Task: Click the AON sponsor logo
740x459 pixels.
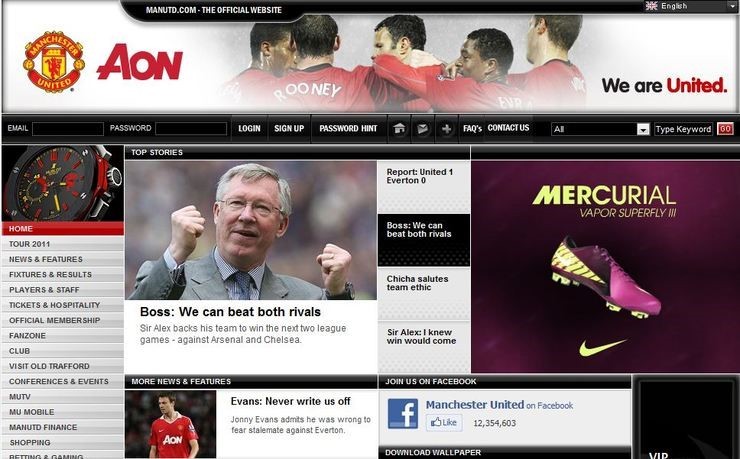Action: [x=140, y=62]
